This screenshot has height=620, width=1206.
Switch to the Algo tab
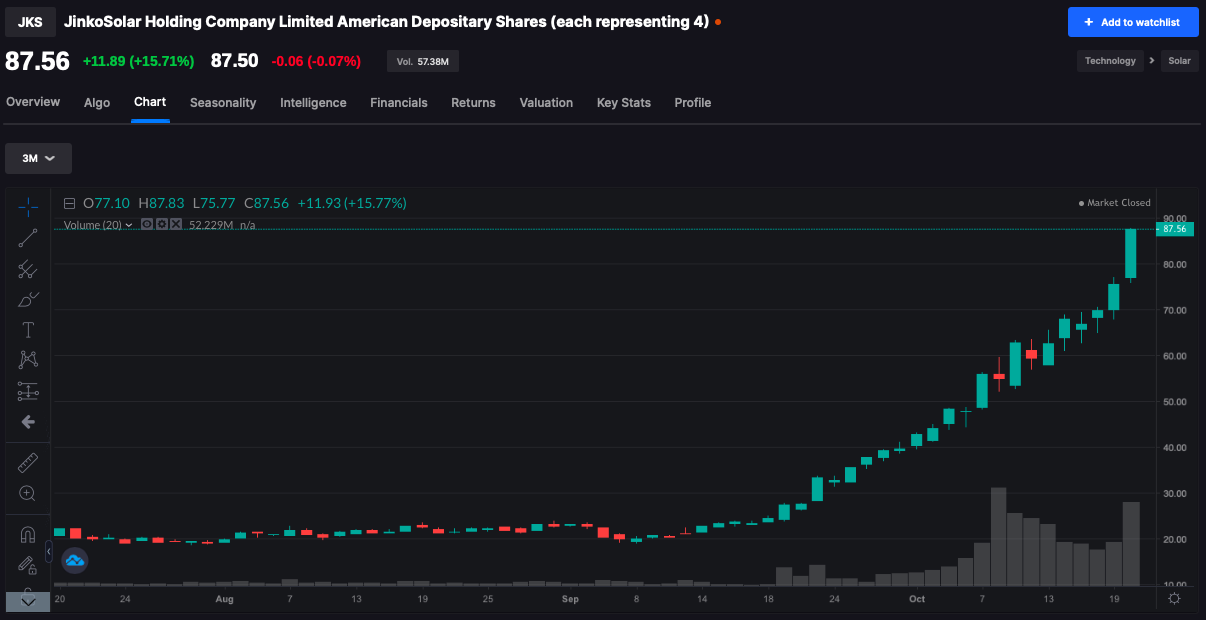97,102
